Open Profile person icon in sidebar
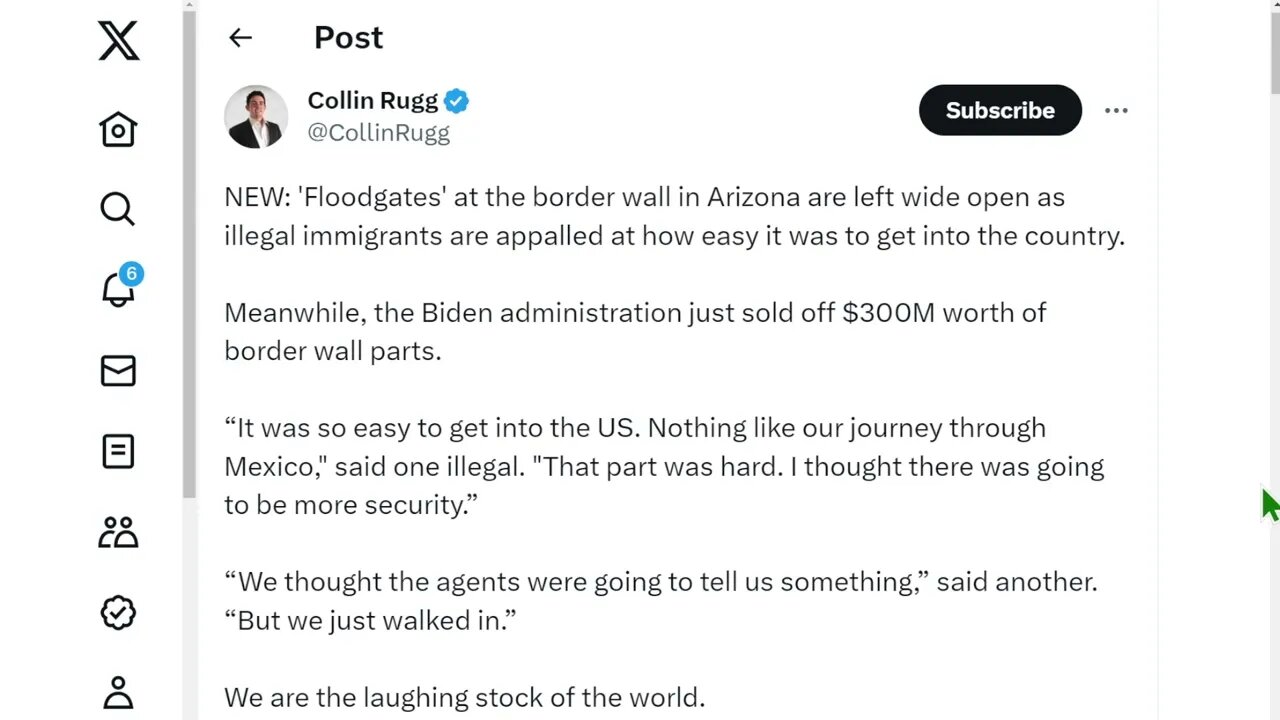The height and width of the screenshot is (720, 1280). pyautogui.click(x=118, y=692)
